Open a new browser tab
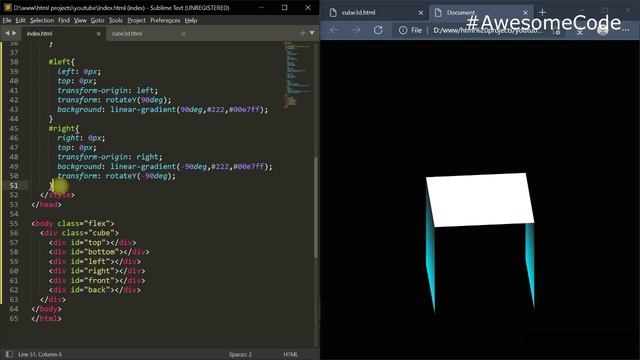 click(542, 12)
